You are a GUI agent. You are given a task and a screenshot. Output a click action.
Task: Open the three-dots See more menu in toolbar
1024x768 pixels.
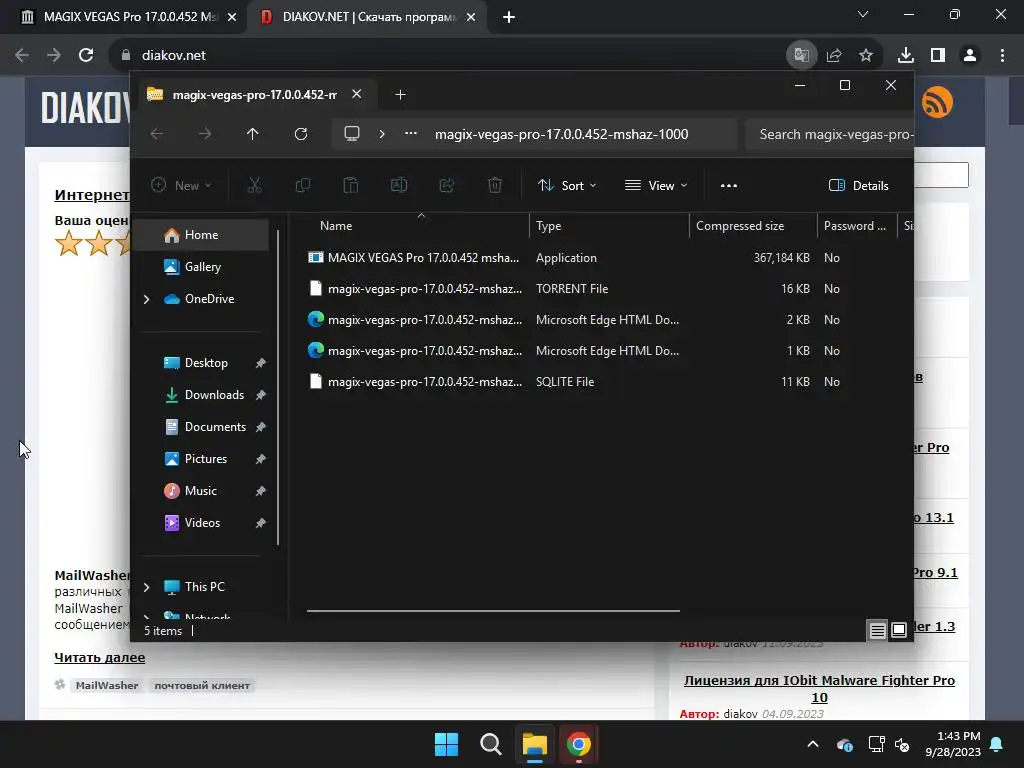729,185
